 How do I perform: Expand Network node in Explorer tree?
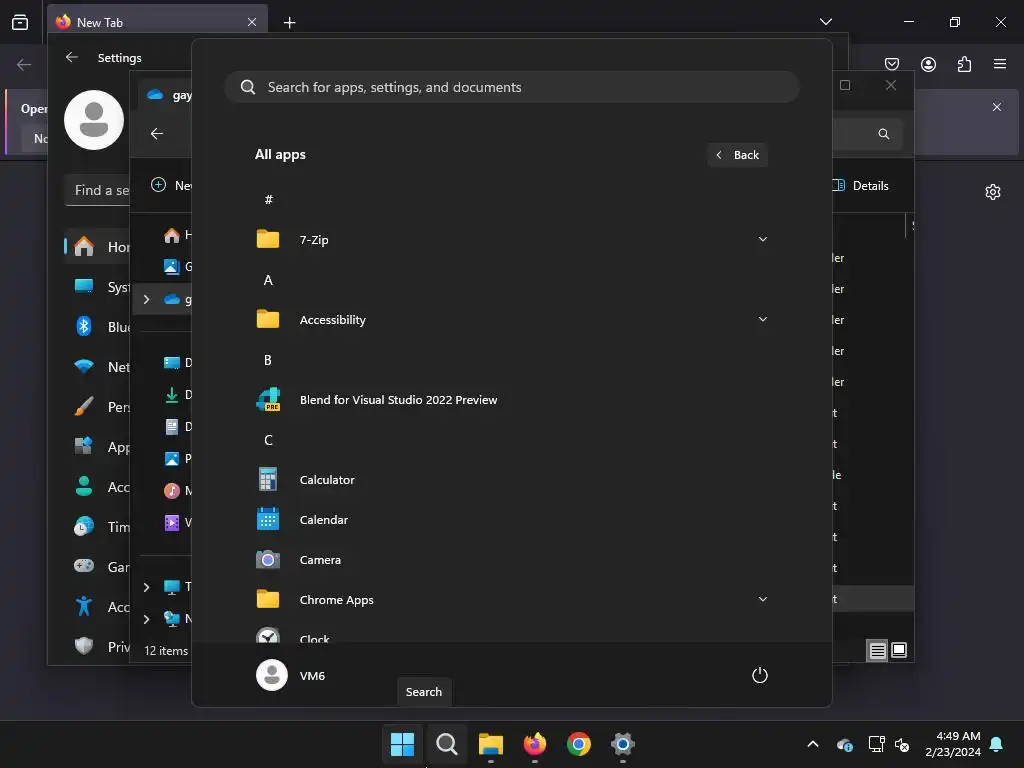[146, 618]
